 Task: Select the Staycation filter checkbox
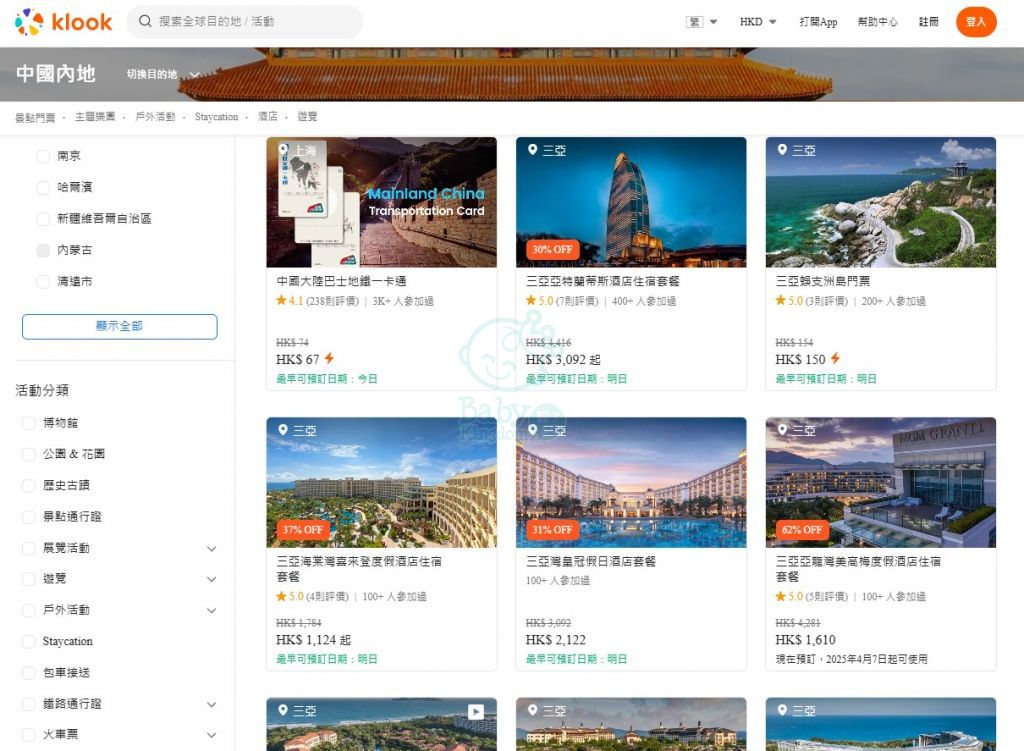coord(29,641)
